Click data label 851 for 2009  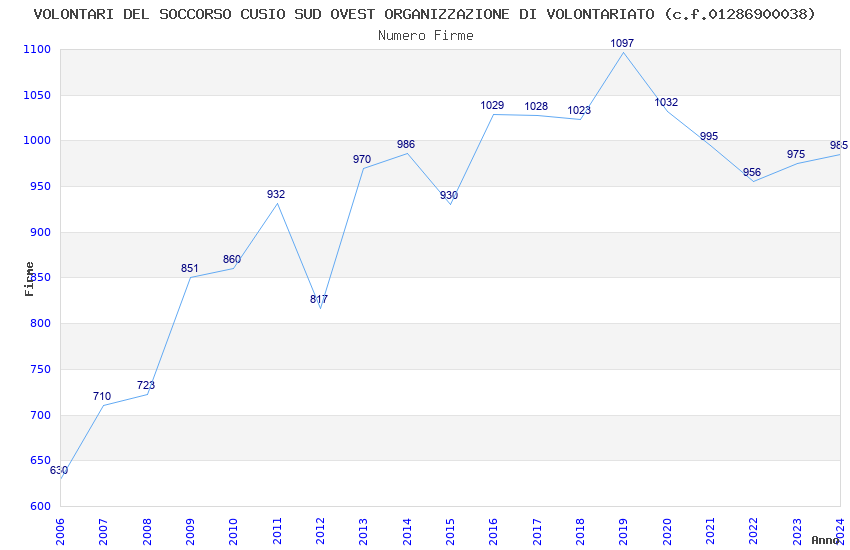pos(190,268)
